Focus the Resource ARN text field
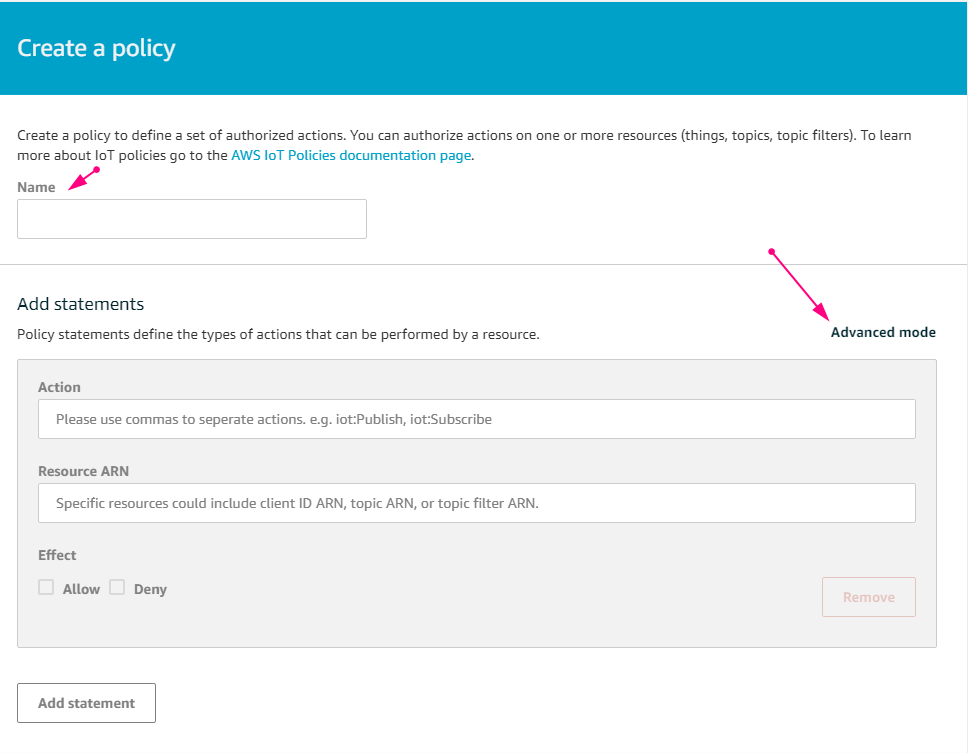The image size is (968, 753). (477, 503)
